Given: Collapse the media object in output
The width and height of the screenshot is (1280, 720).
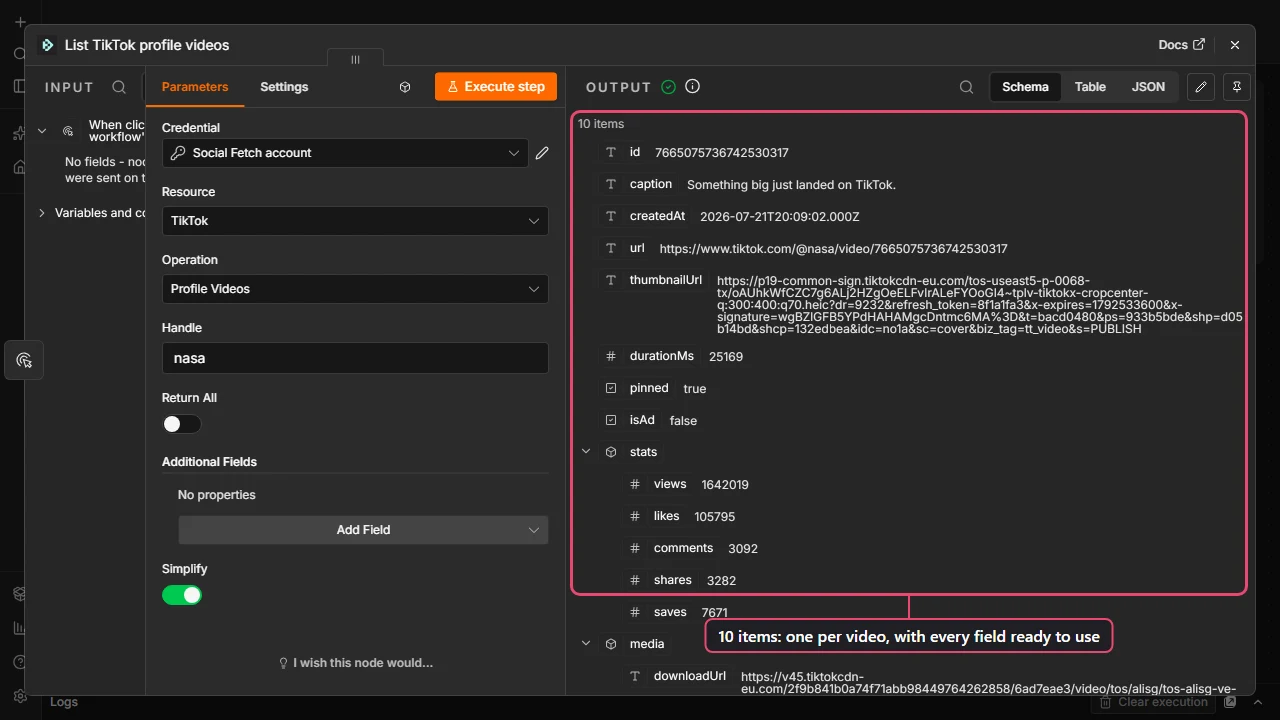Looking at the screenshot, I should coord(586,644).
